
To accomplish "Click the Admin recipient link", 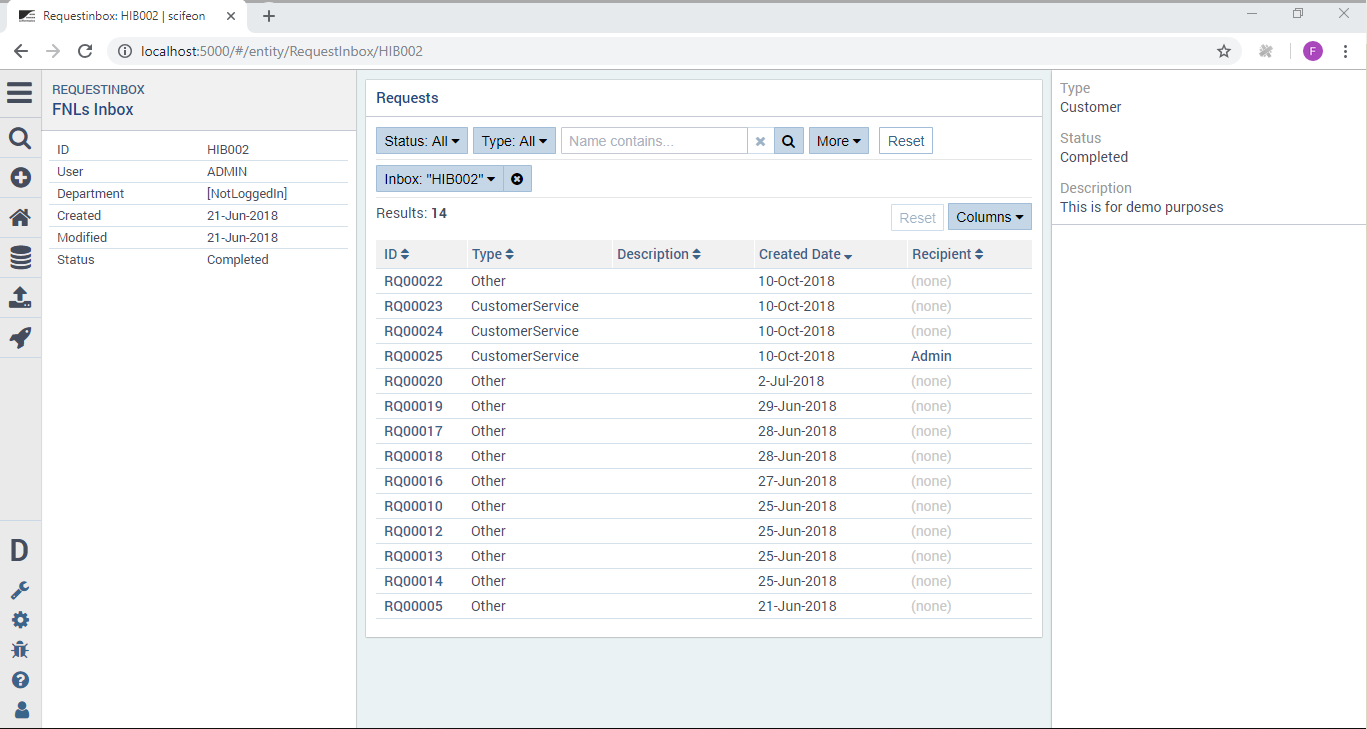I will tap(931, 356).
